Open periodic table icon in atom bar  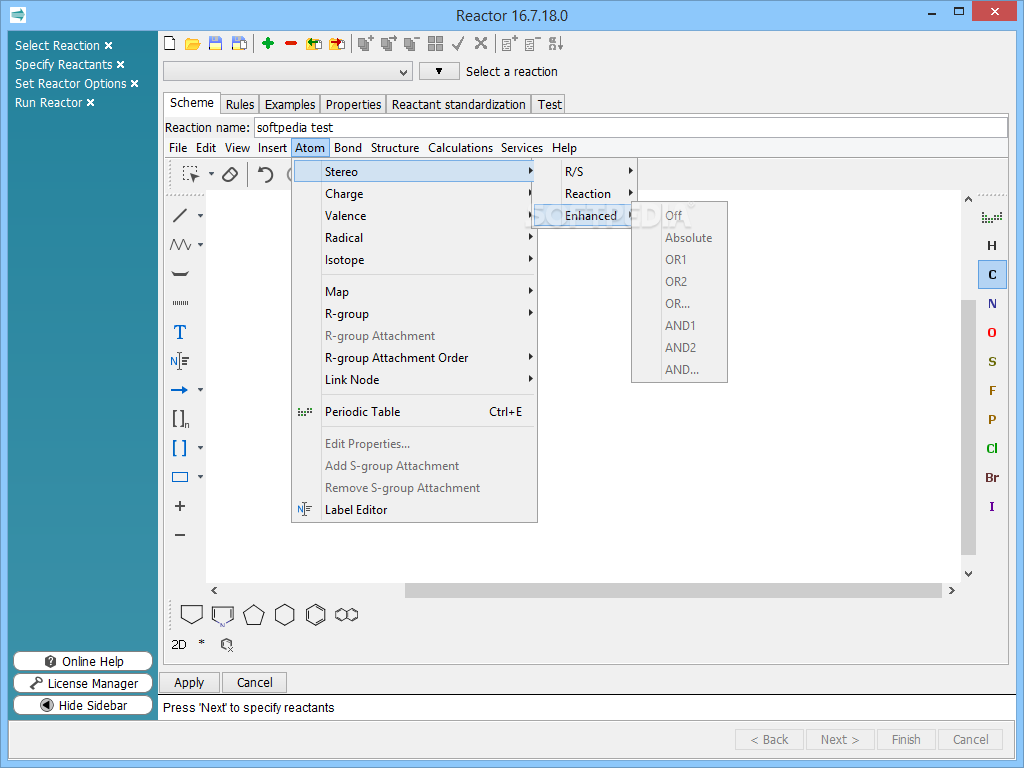pos(992,217)
